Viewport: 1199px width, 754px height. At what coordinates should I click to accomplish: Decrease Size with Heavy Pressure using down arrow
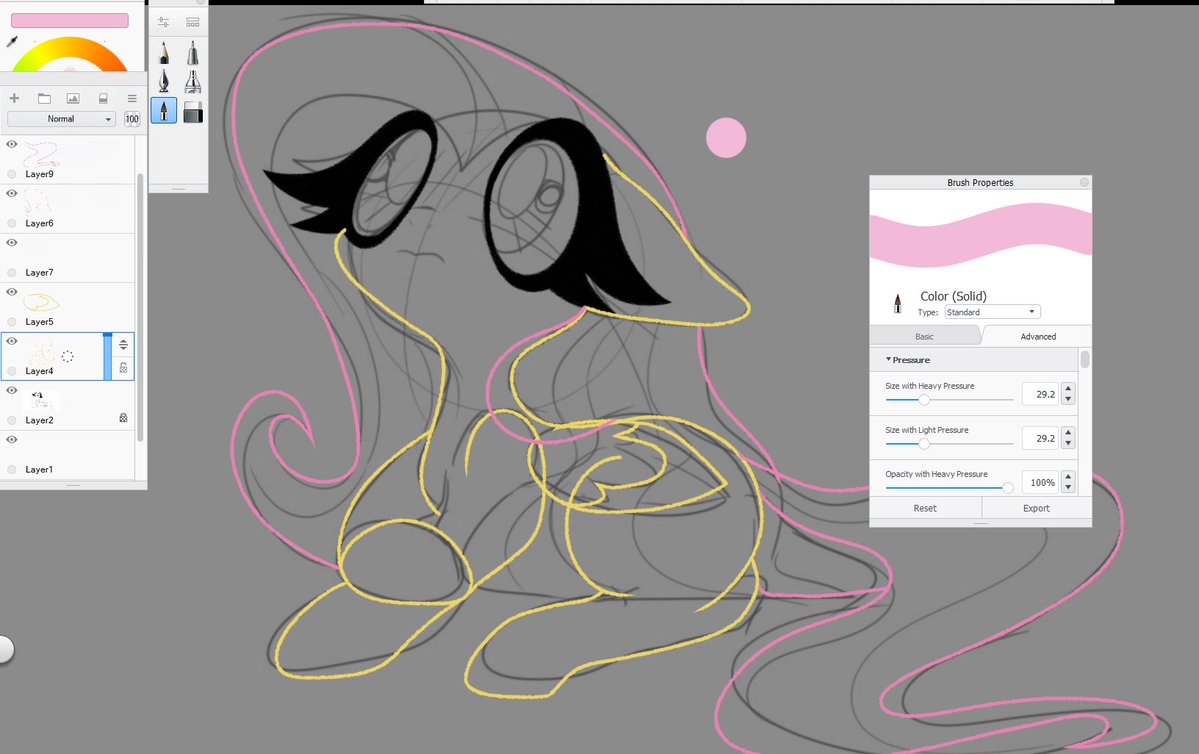(1068, 400)
